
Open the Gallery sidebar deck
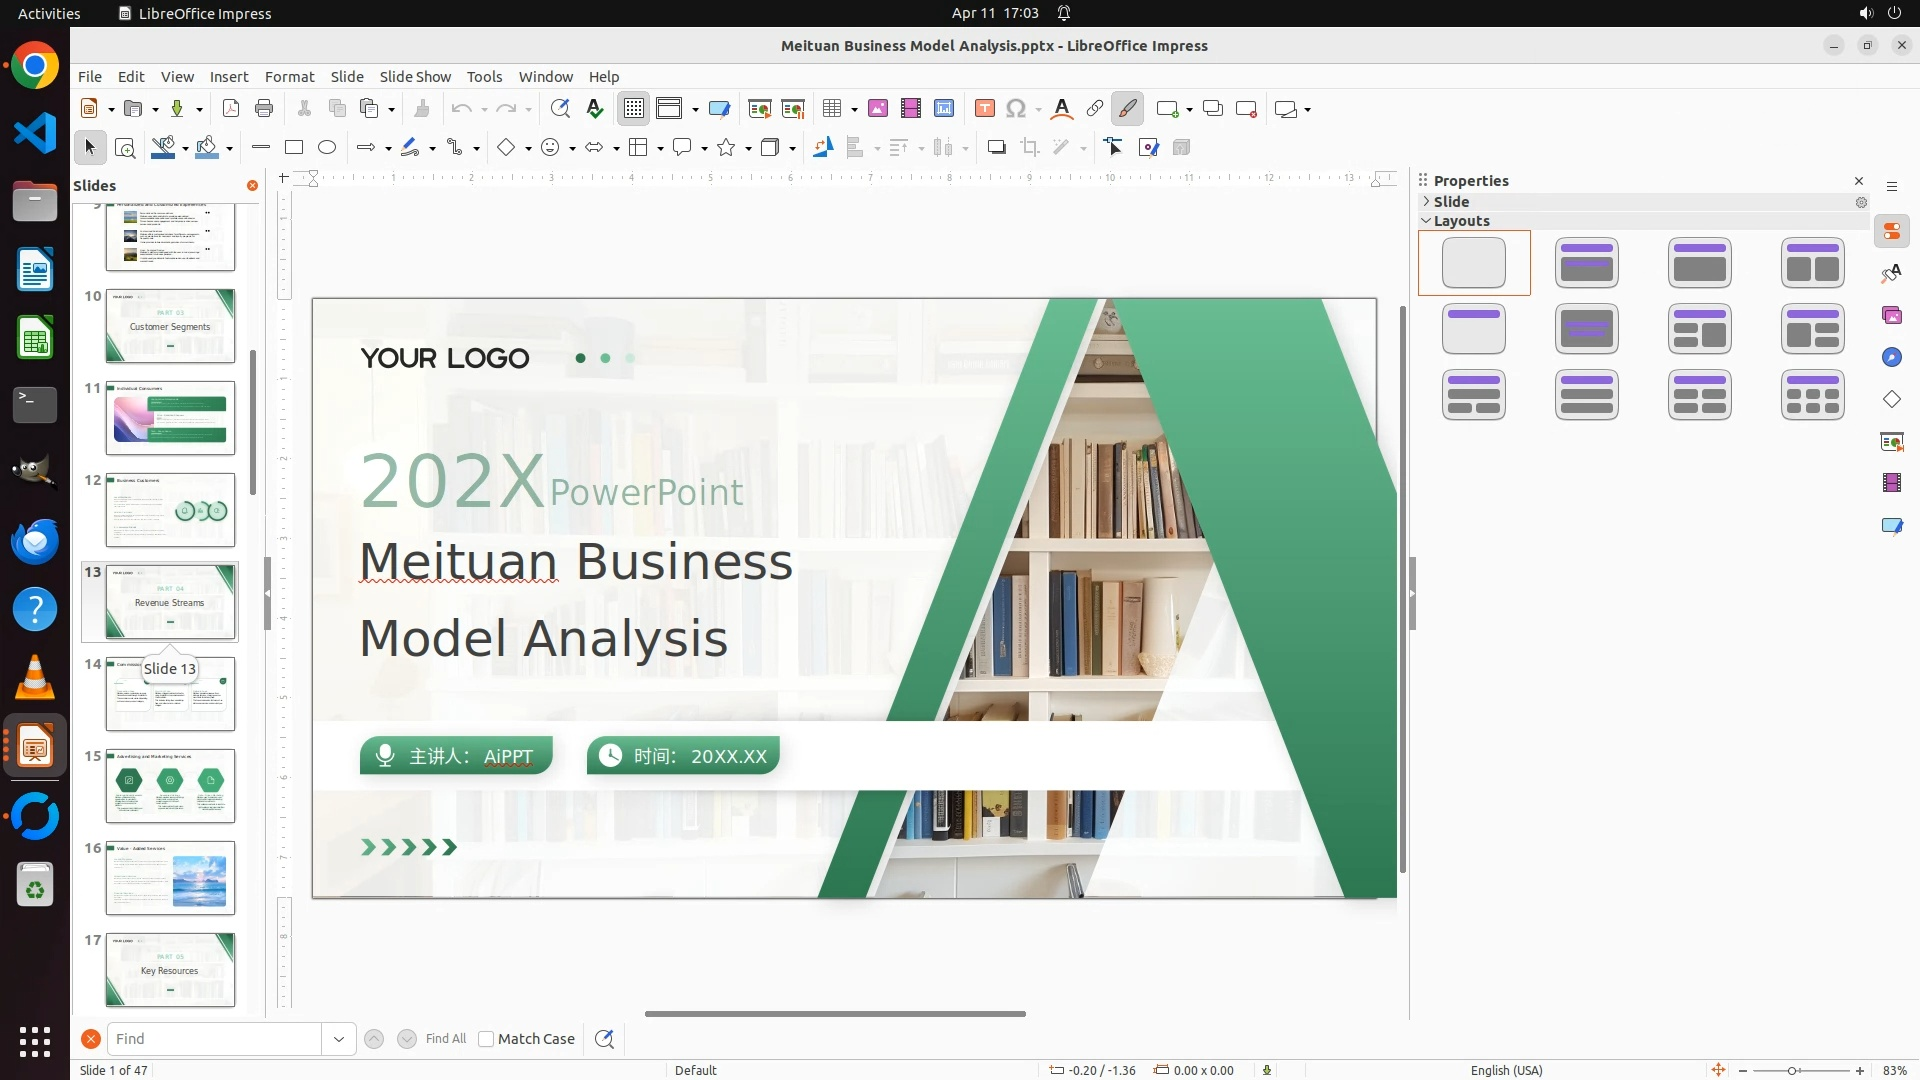coord(1892,316)
